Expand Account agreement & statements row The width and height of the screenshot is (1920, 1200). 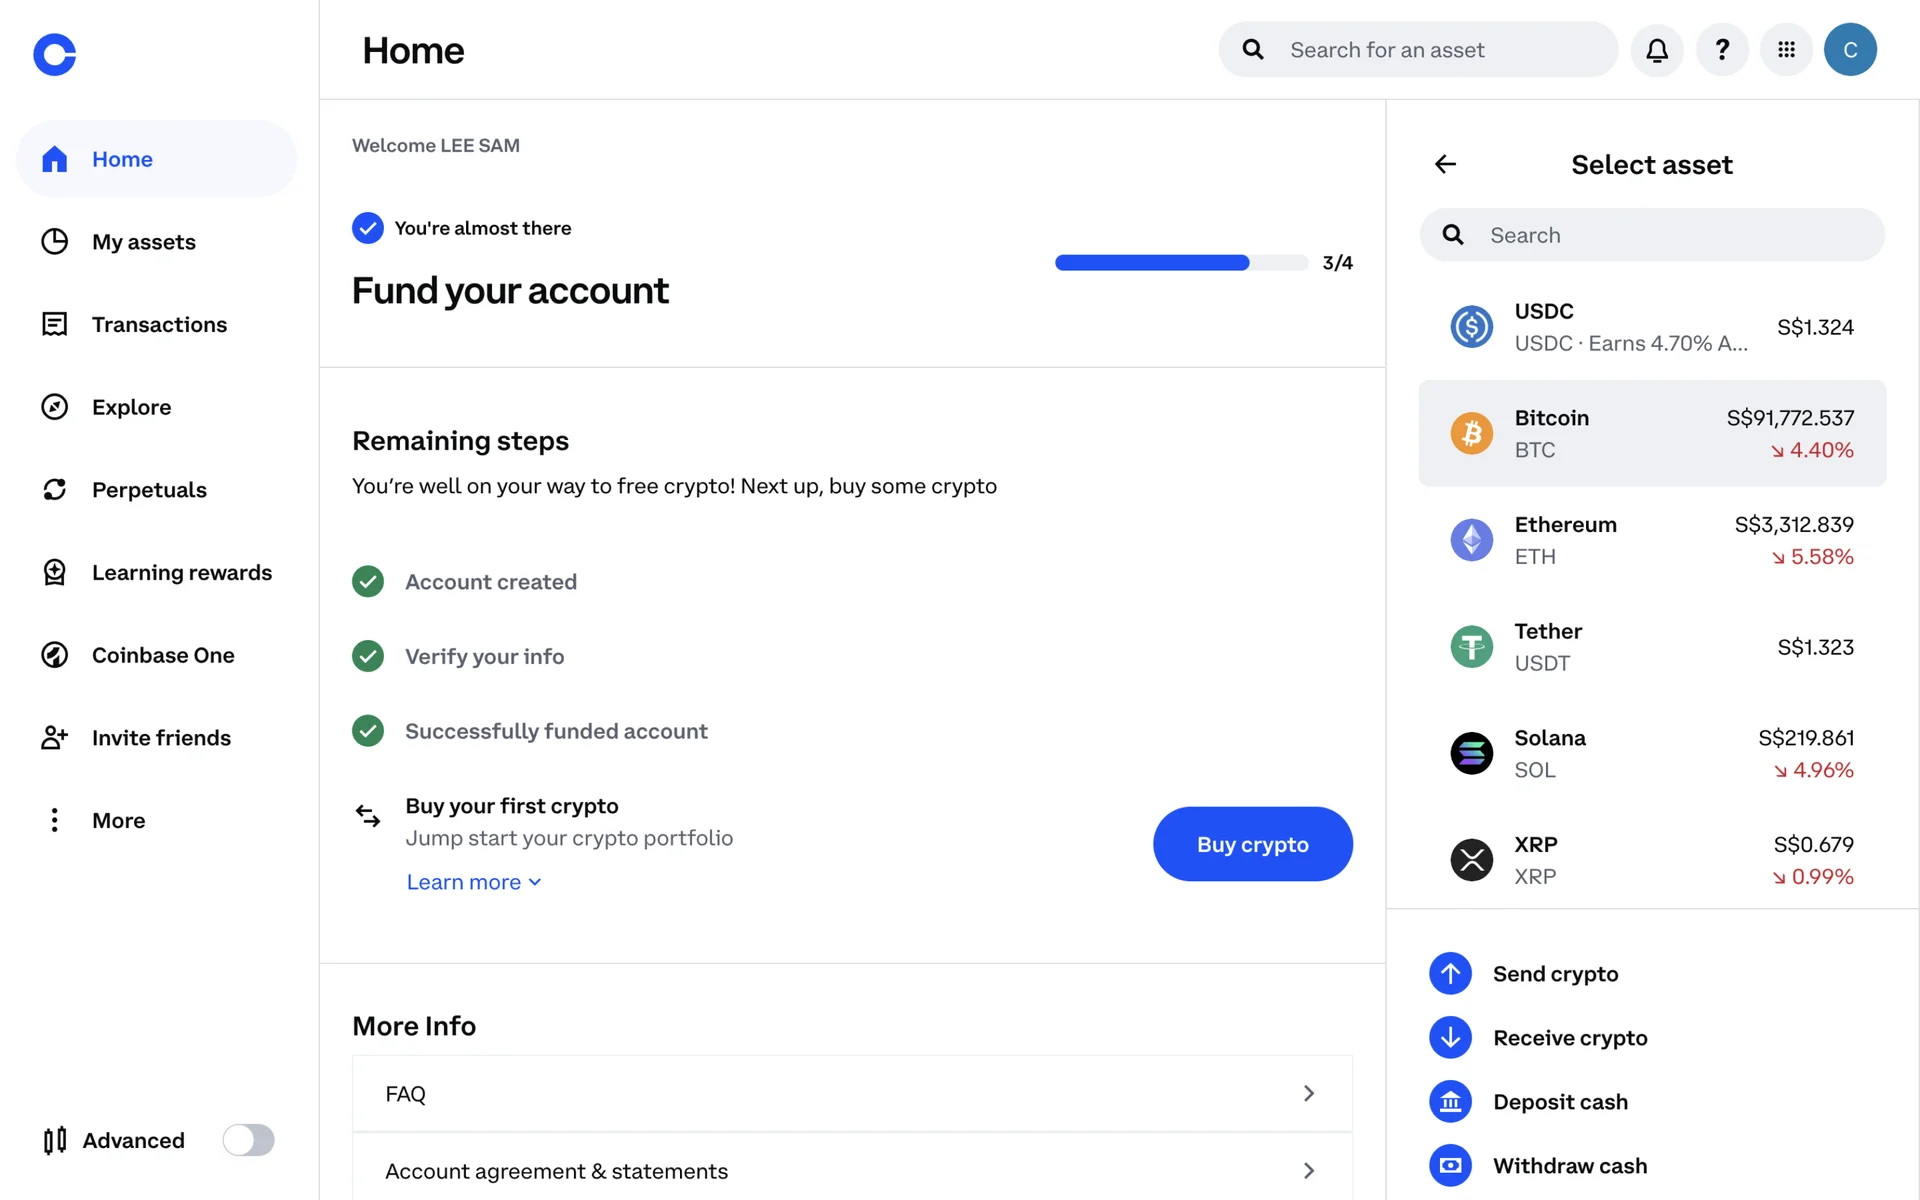pos(1308,1171)
